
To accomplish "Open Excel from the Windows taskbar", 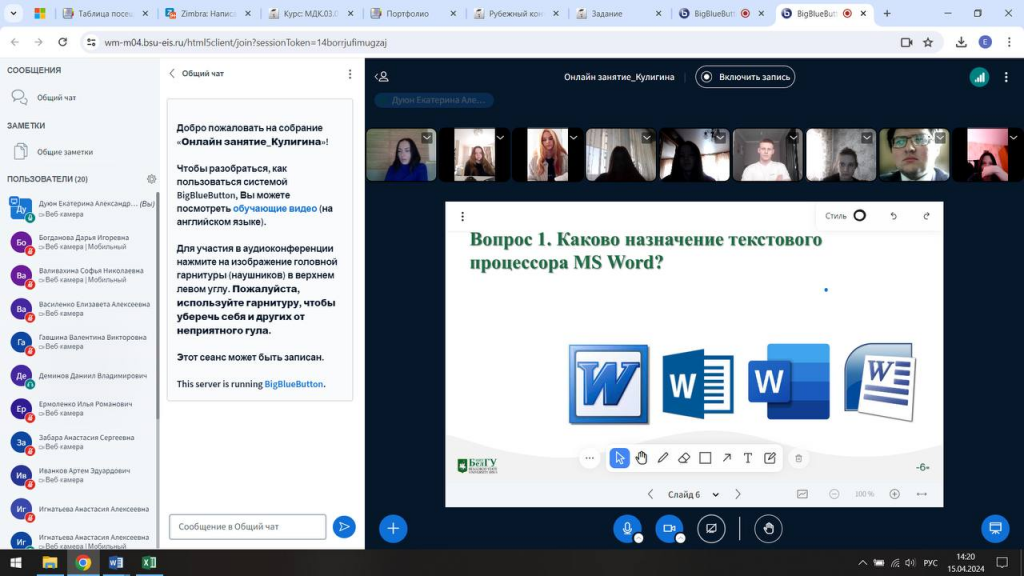I will (149, 563).
